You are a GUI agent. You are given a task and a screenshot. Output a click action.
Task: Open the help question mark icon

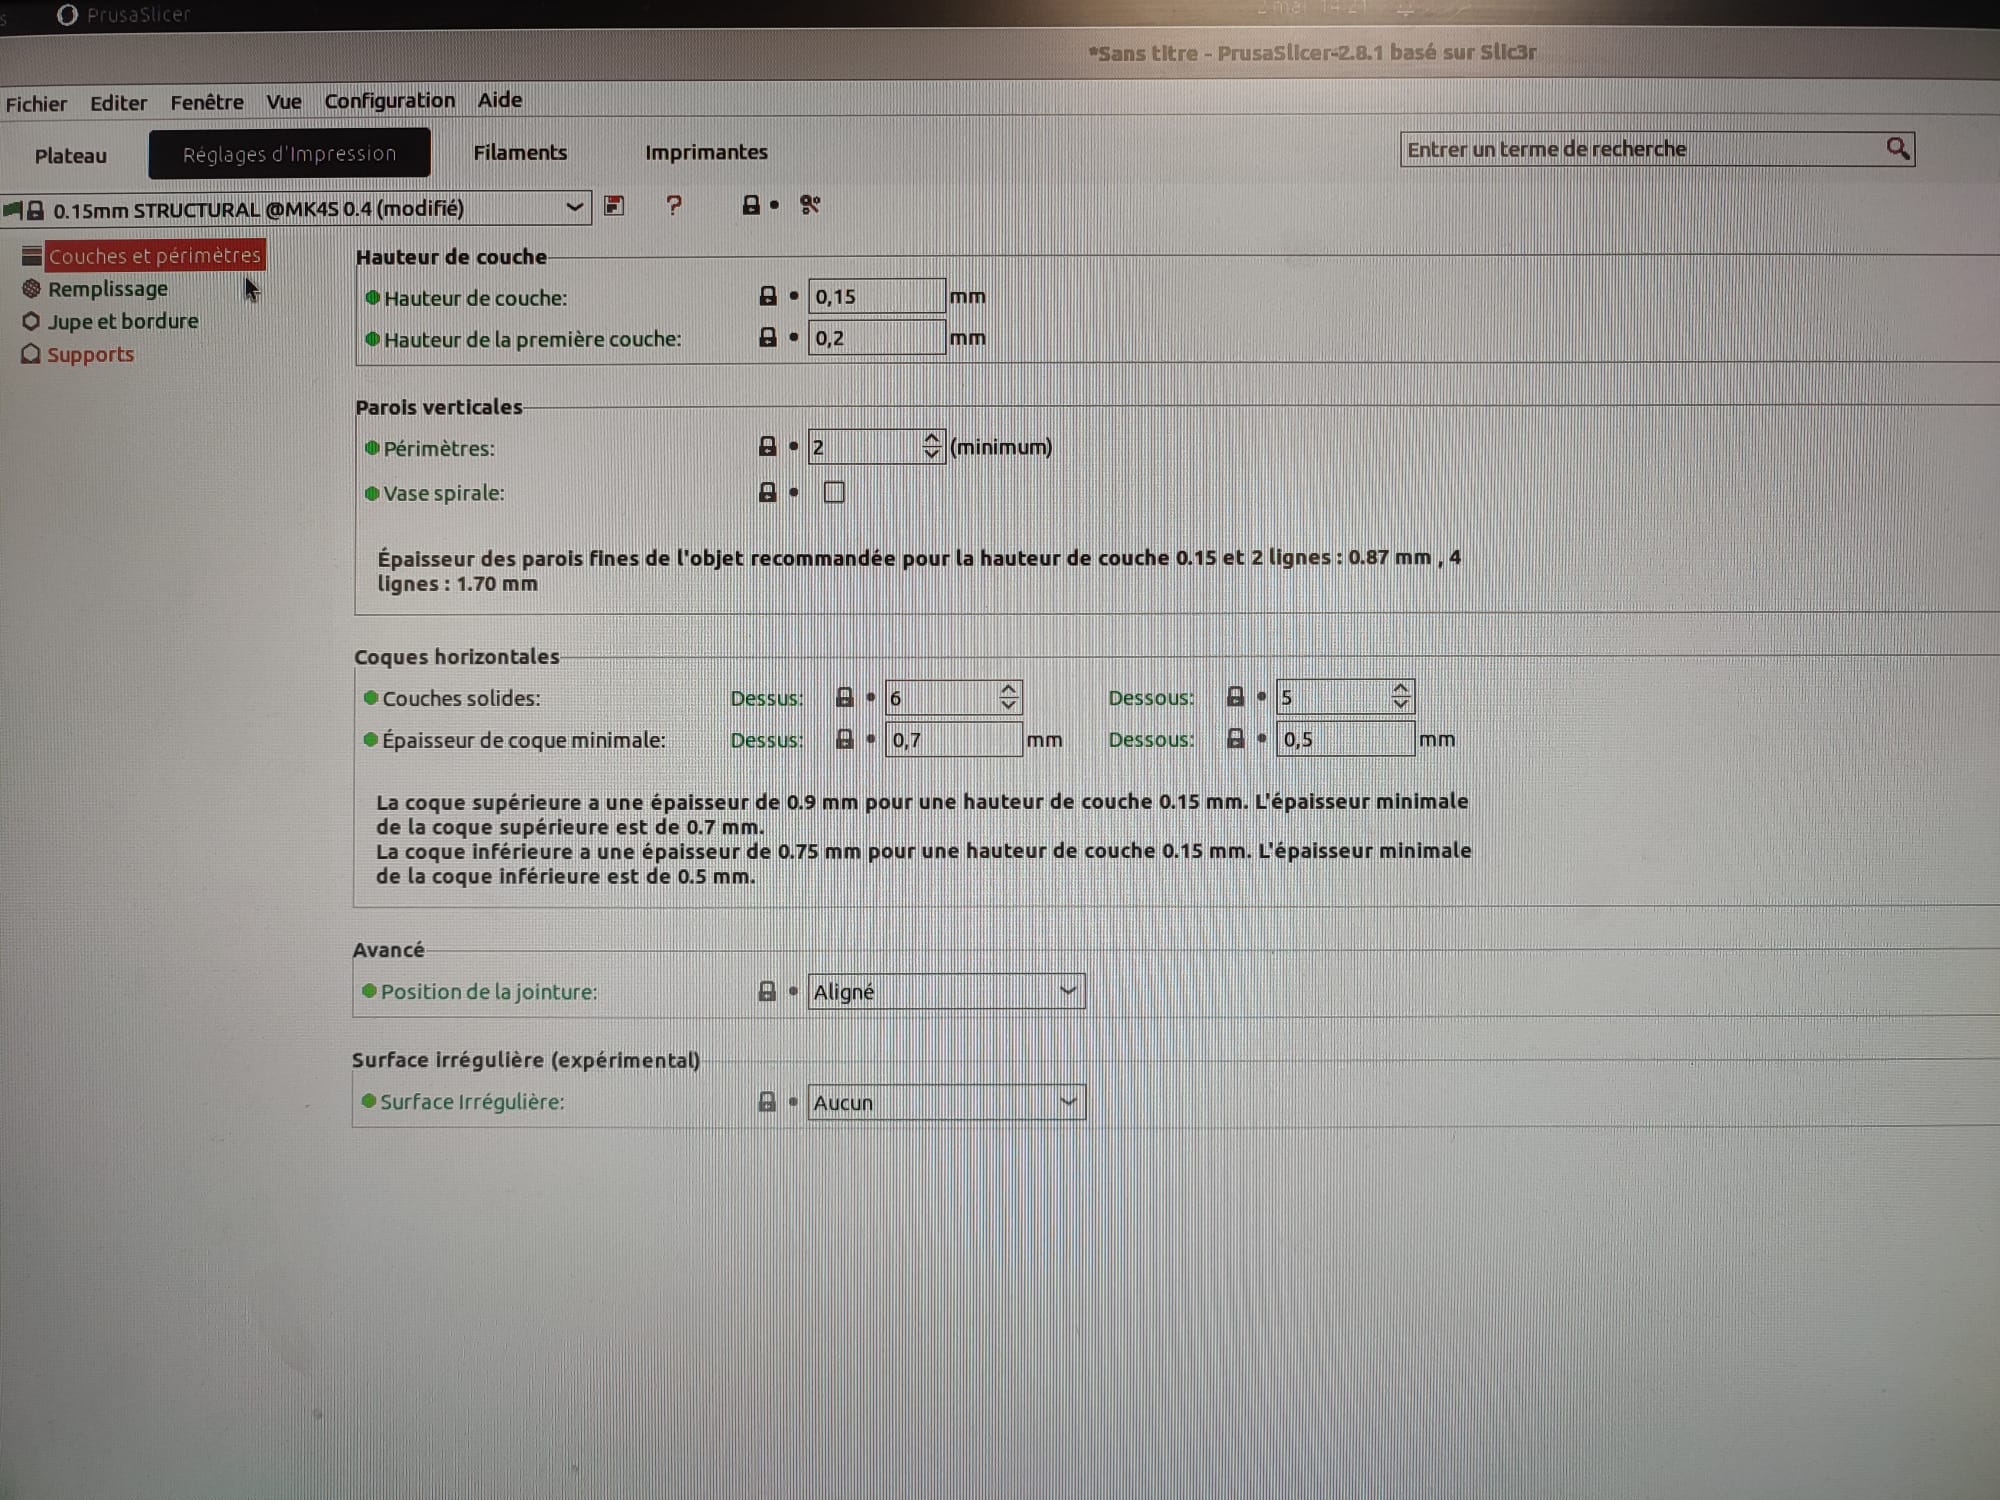(x=674, y=205)
